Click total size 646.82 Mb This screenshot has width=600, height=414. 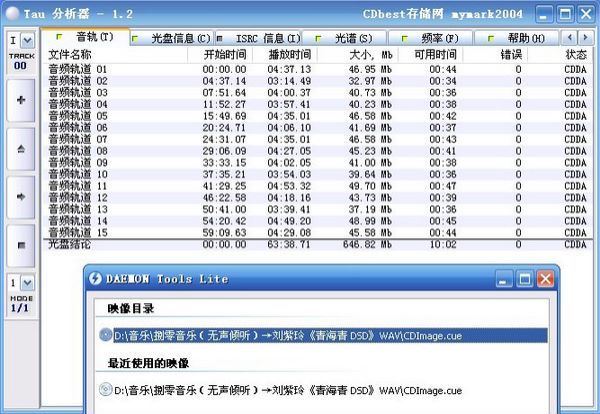(367, 244)
